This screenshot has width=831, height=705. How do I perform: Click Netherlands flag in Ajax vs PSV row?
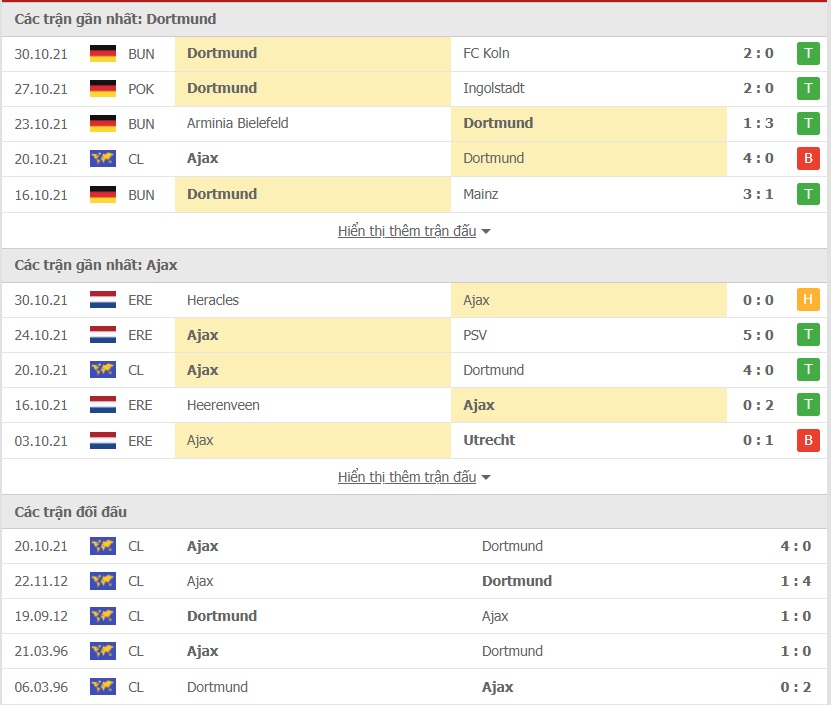tap(102, 335)
